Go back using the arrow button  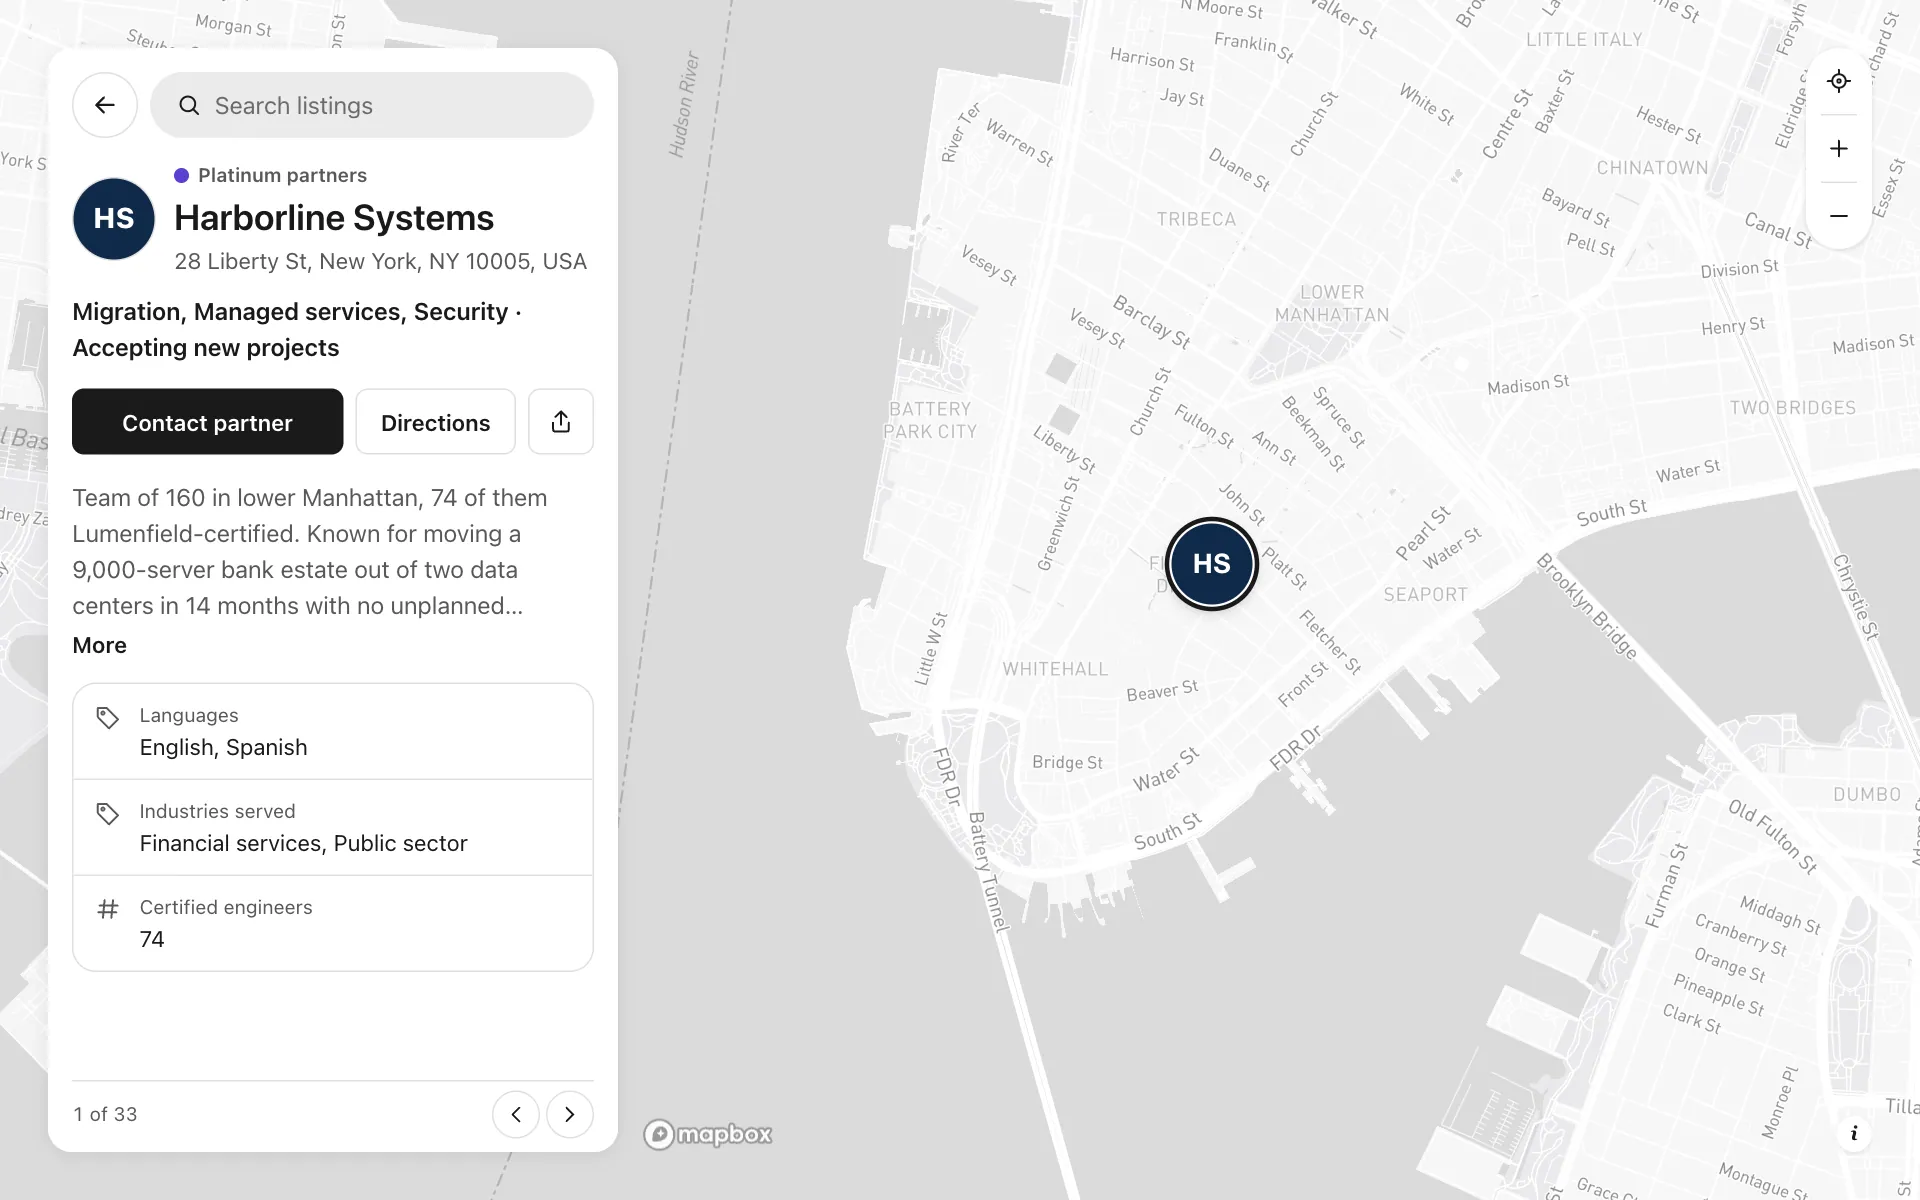pyautogui.click(x=105, y=105)
